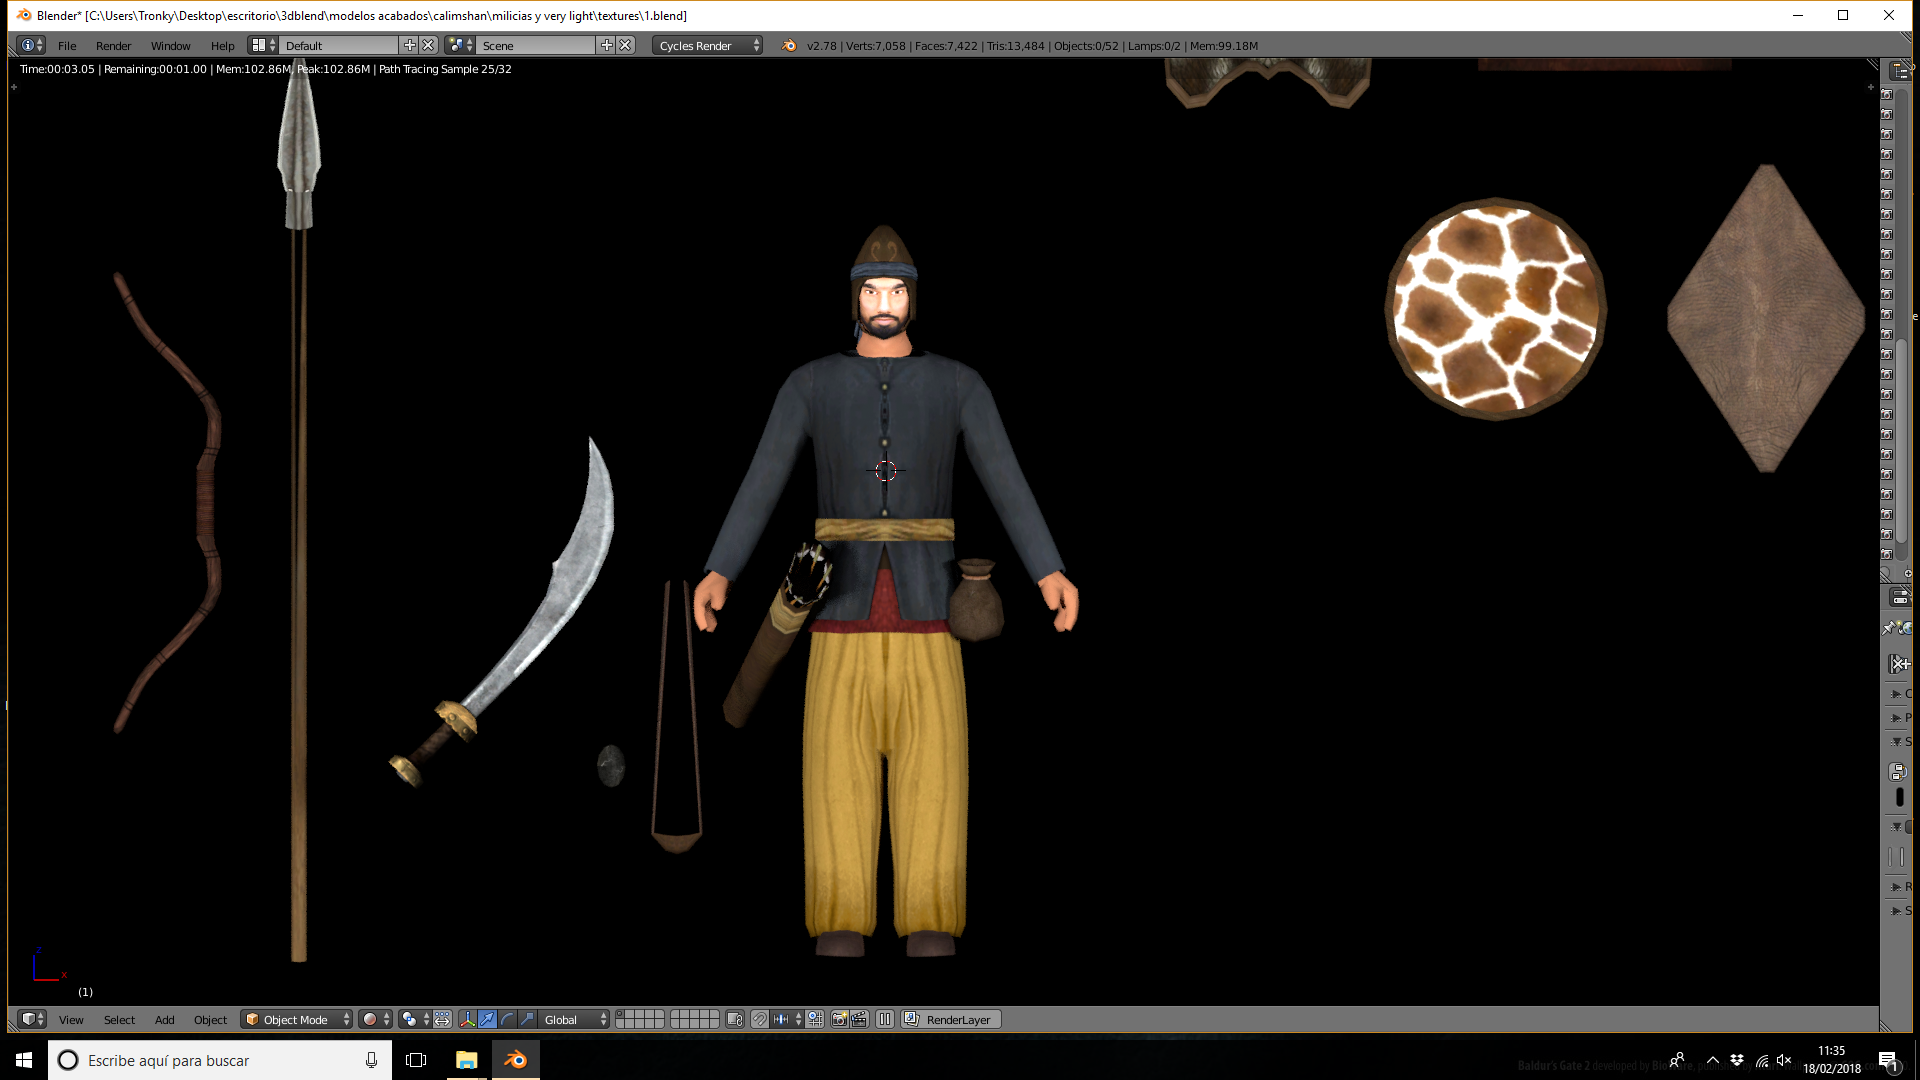Open the Render menu
This screenshot has width=1920, height=1080.
tap(113, 45)
